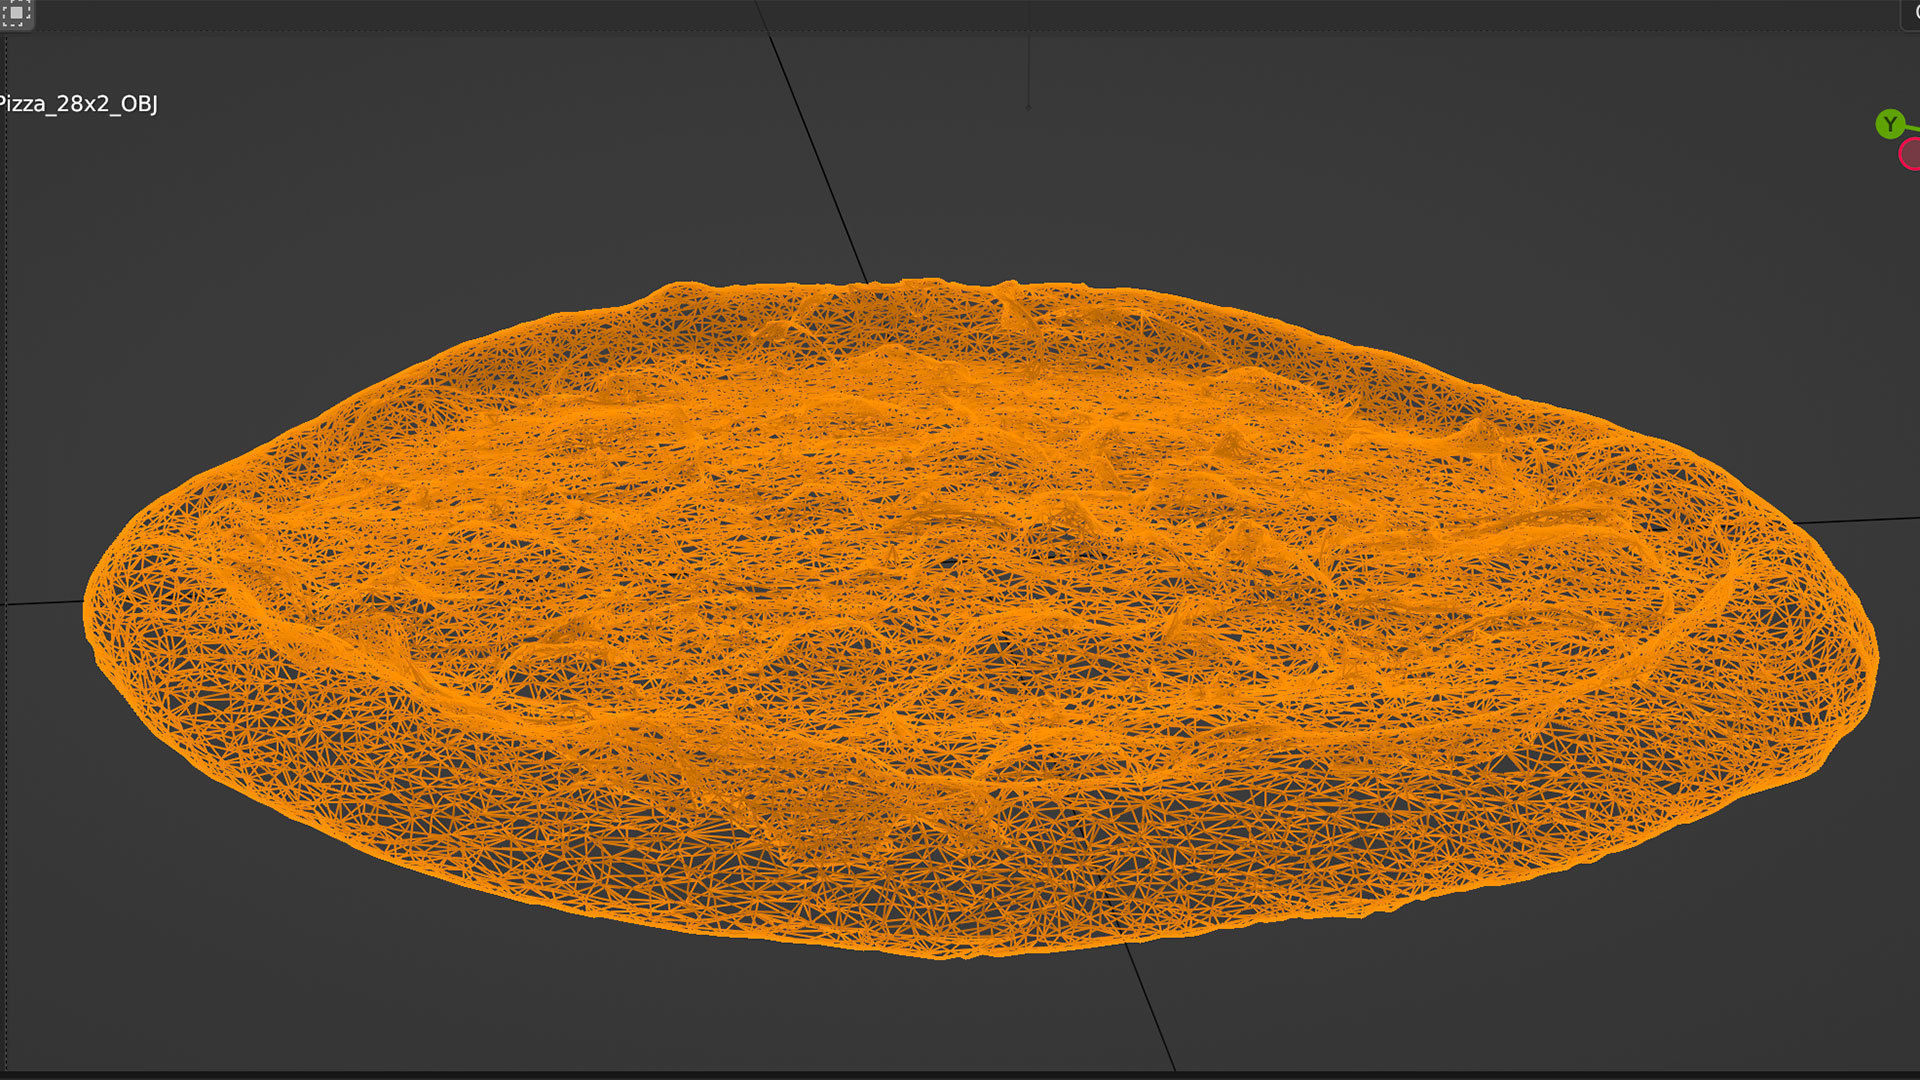Click the thin vertical light object line at top

click(x=1028, y=70)
